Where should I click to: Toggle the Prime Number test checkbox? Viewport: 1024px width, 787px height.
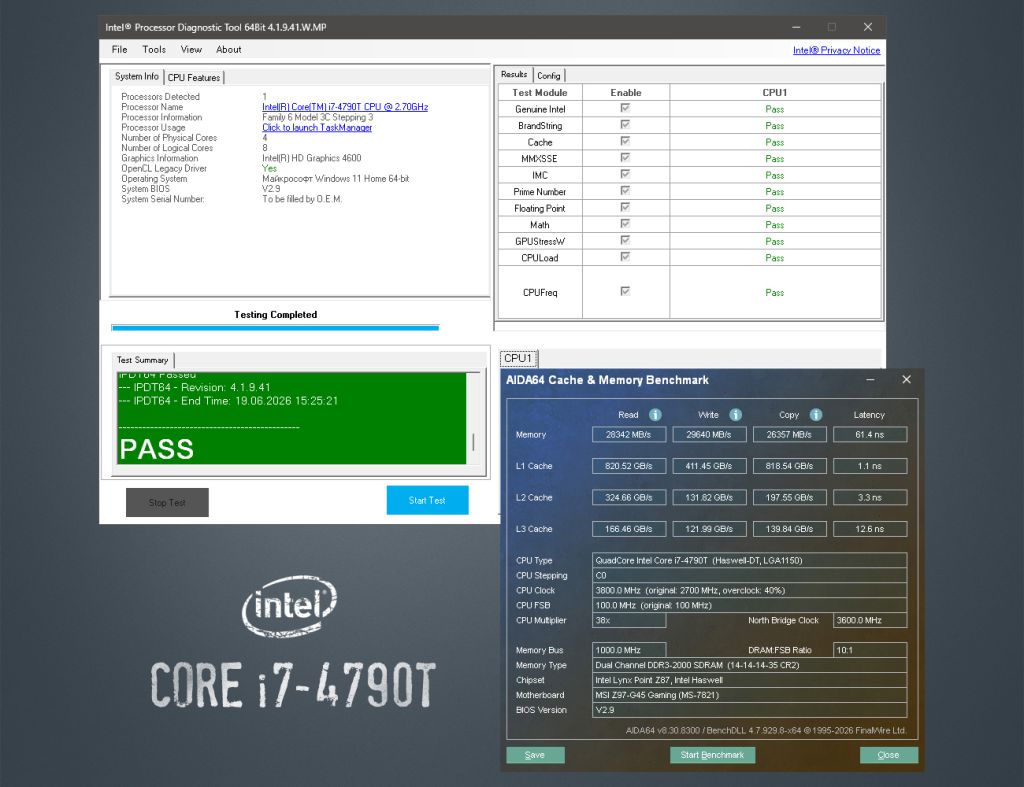[625, 191]
